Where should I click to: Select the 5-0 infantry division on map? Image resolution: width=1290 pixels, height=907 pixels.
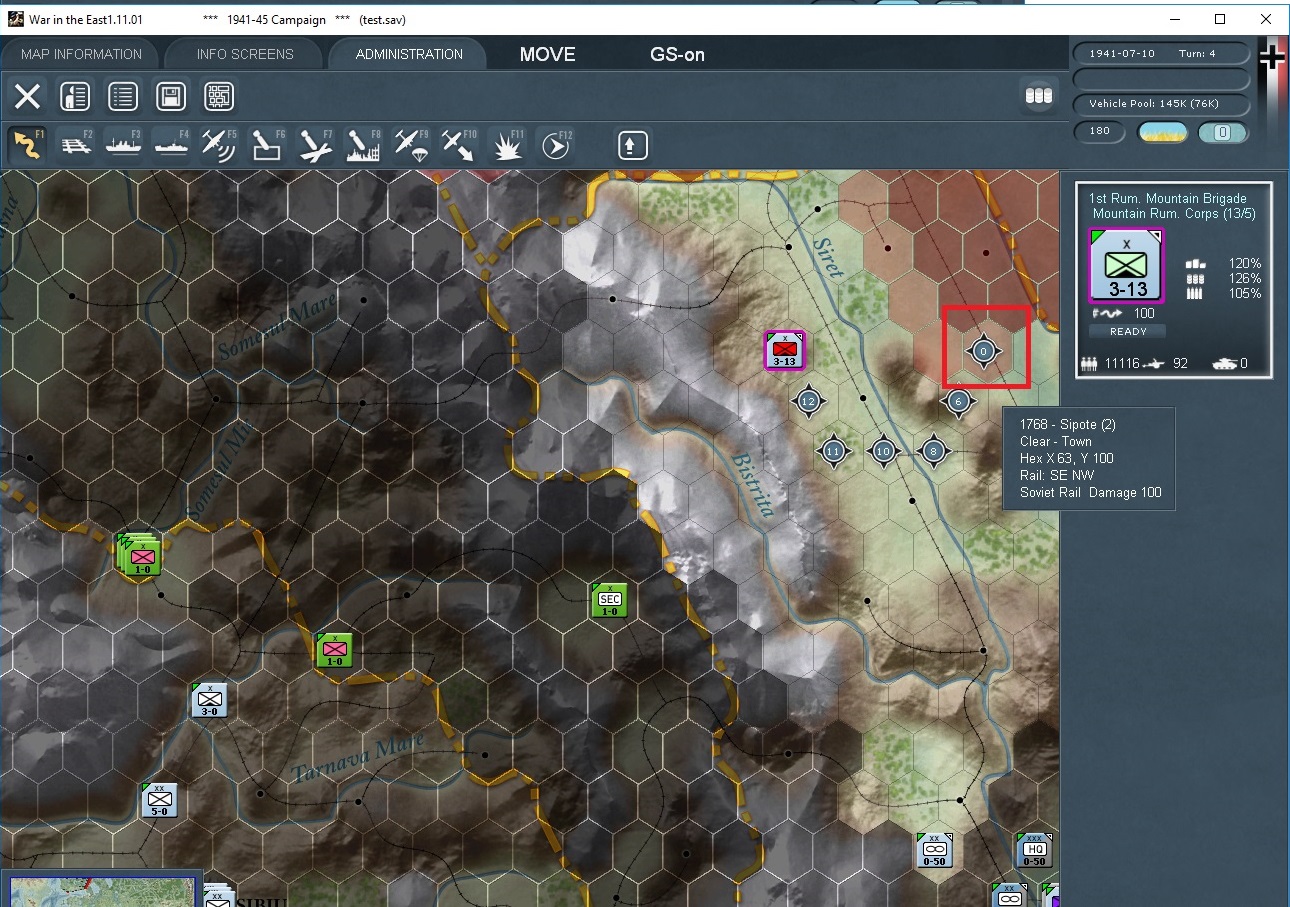[160, 800]
